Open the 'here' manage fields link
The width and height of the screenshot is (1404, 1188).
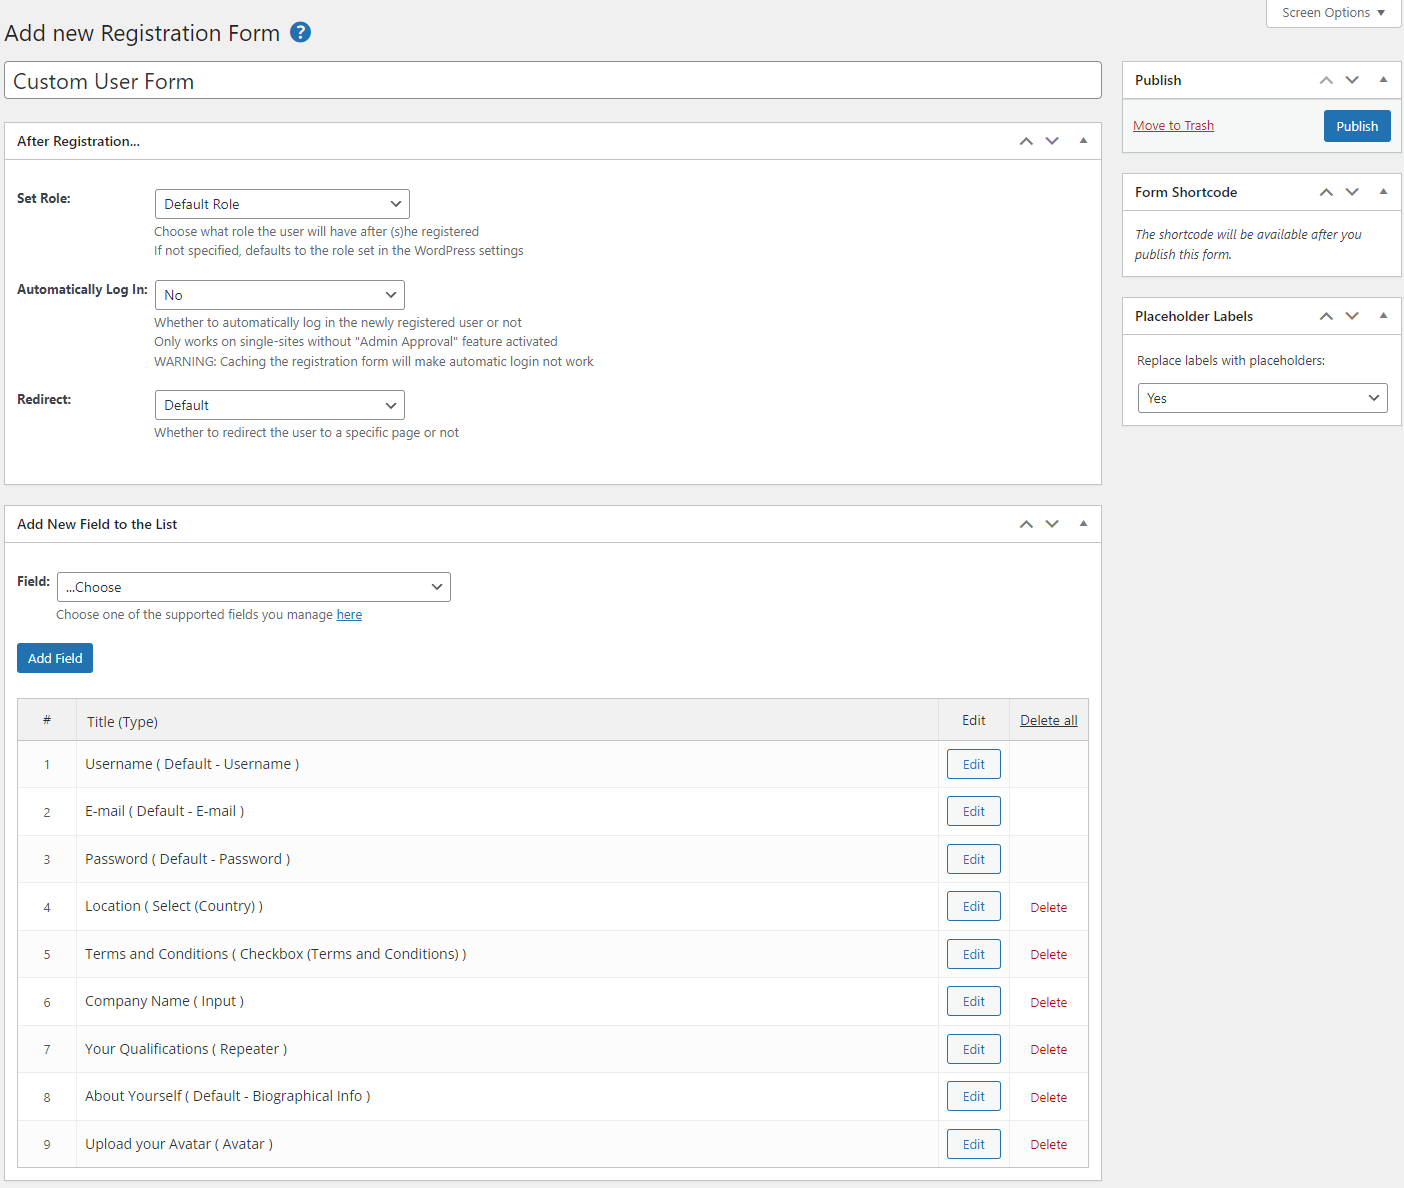(349, 615)
